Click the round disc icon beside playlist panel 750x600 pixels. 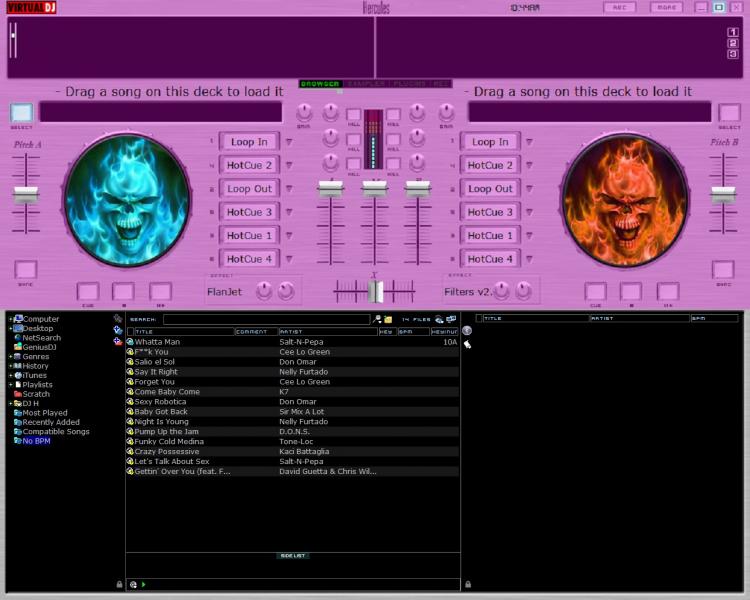point(467,330)
